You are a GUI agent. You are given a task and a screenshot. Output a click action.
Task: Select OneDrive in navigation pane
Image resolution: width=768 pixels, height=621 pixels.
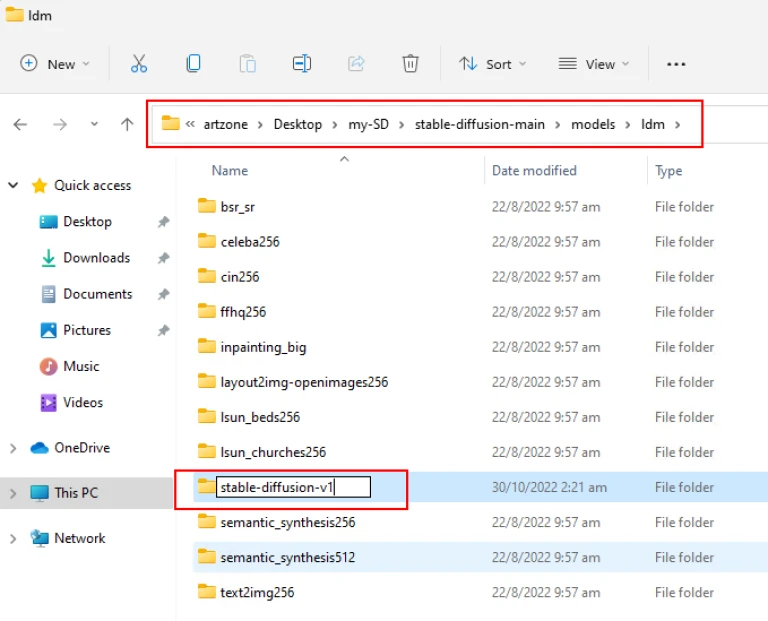[82, 448]
